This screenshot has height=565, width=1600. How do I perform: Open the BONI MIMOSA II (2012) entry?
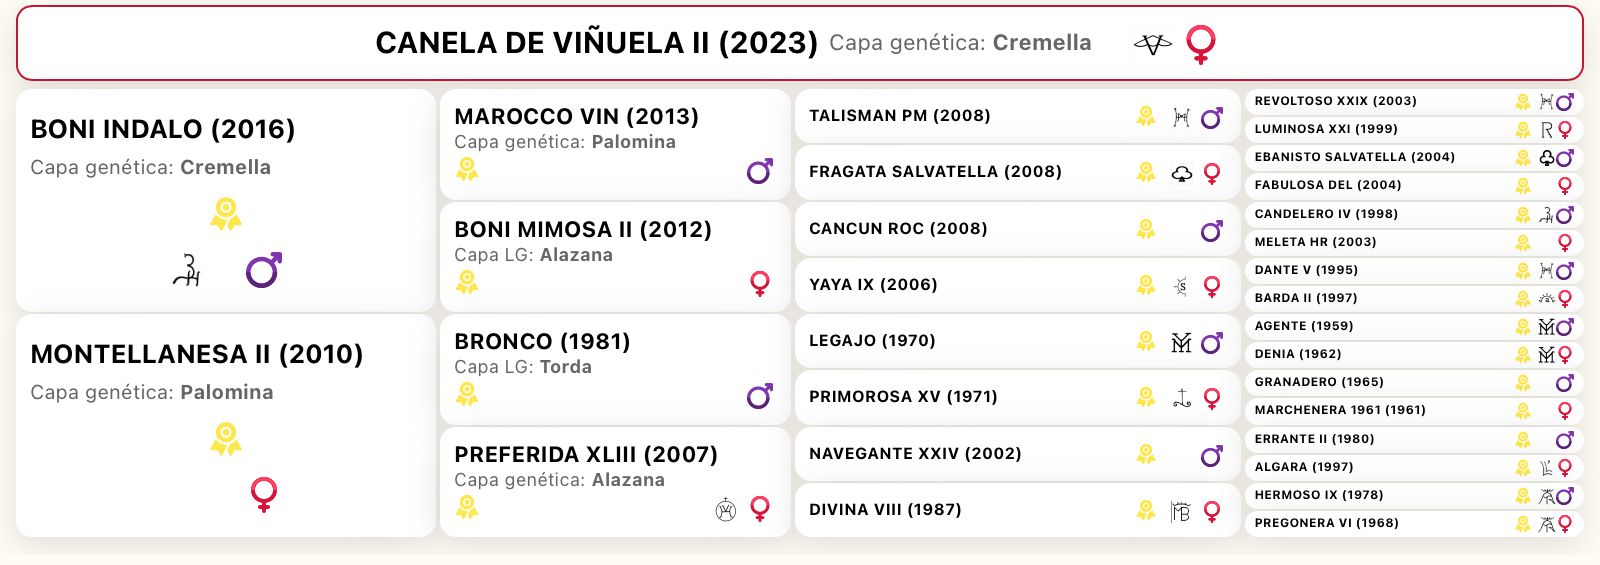click(615, 257)
